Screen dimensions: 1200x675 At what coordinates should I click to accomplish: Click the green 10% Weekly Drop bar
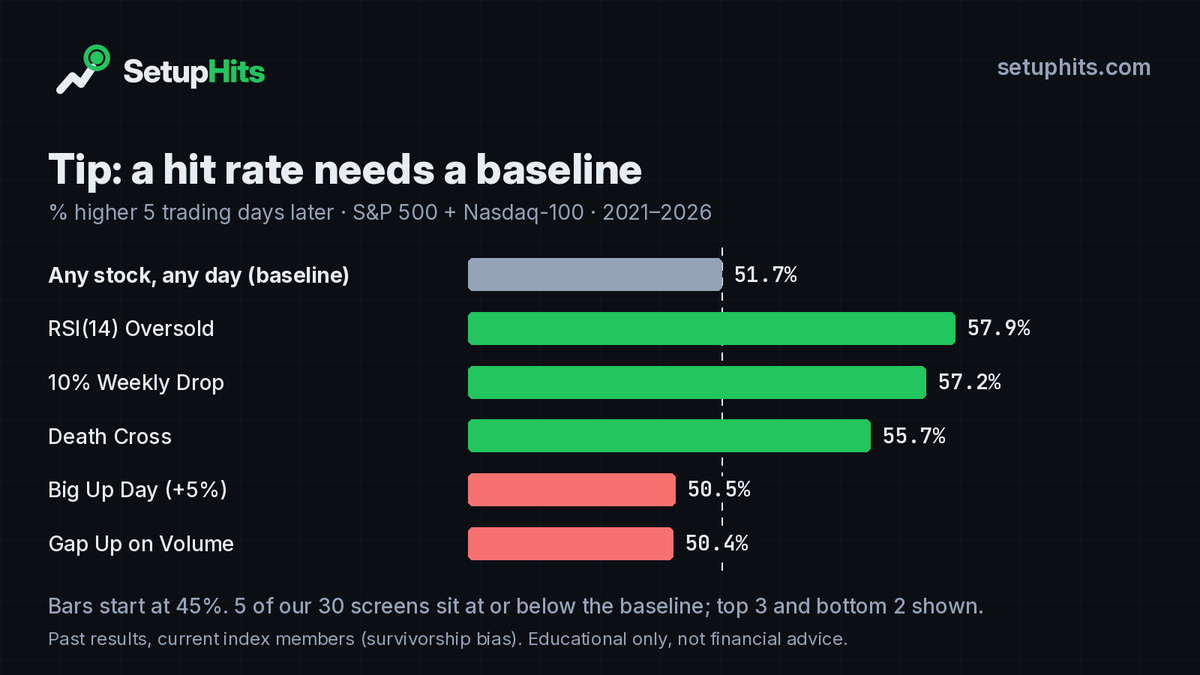tap(697, 382)
